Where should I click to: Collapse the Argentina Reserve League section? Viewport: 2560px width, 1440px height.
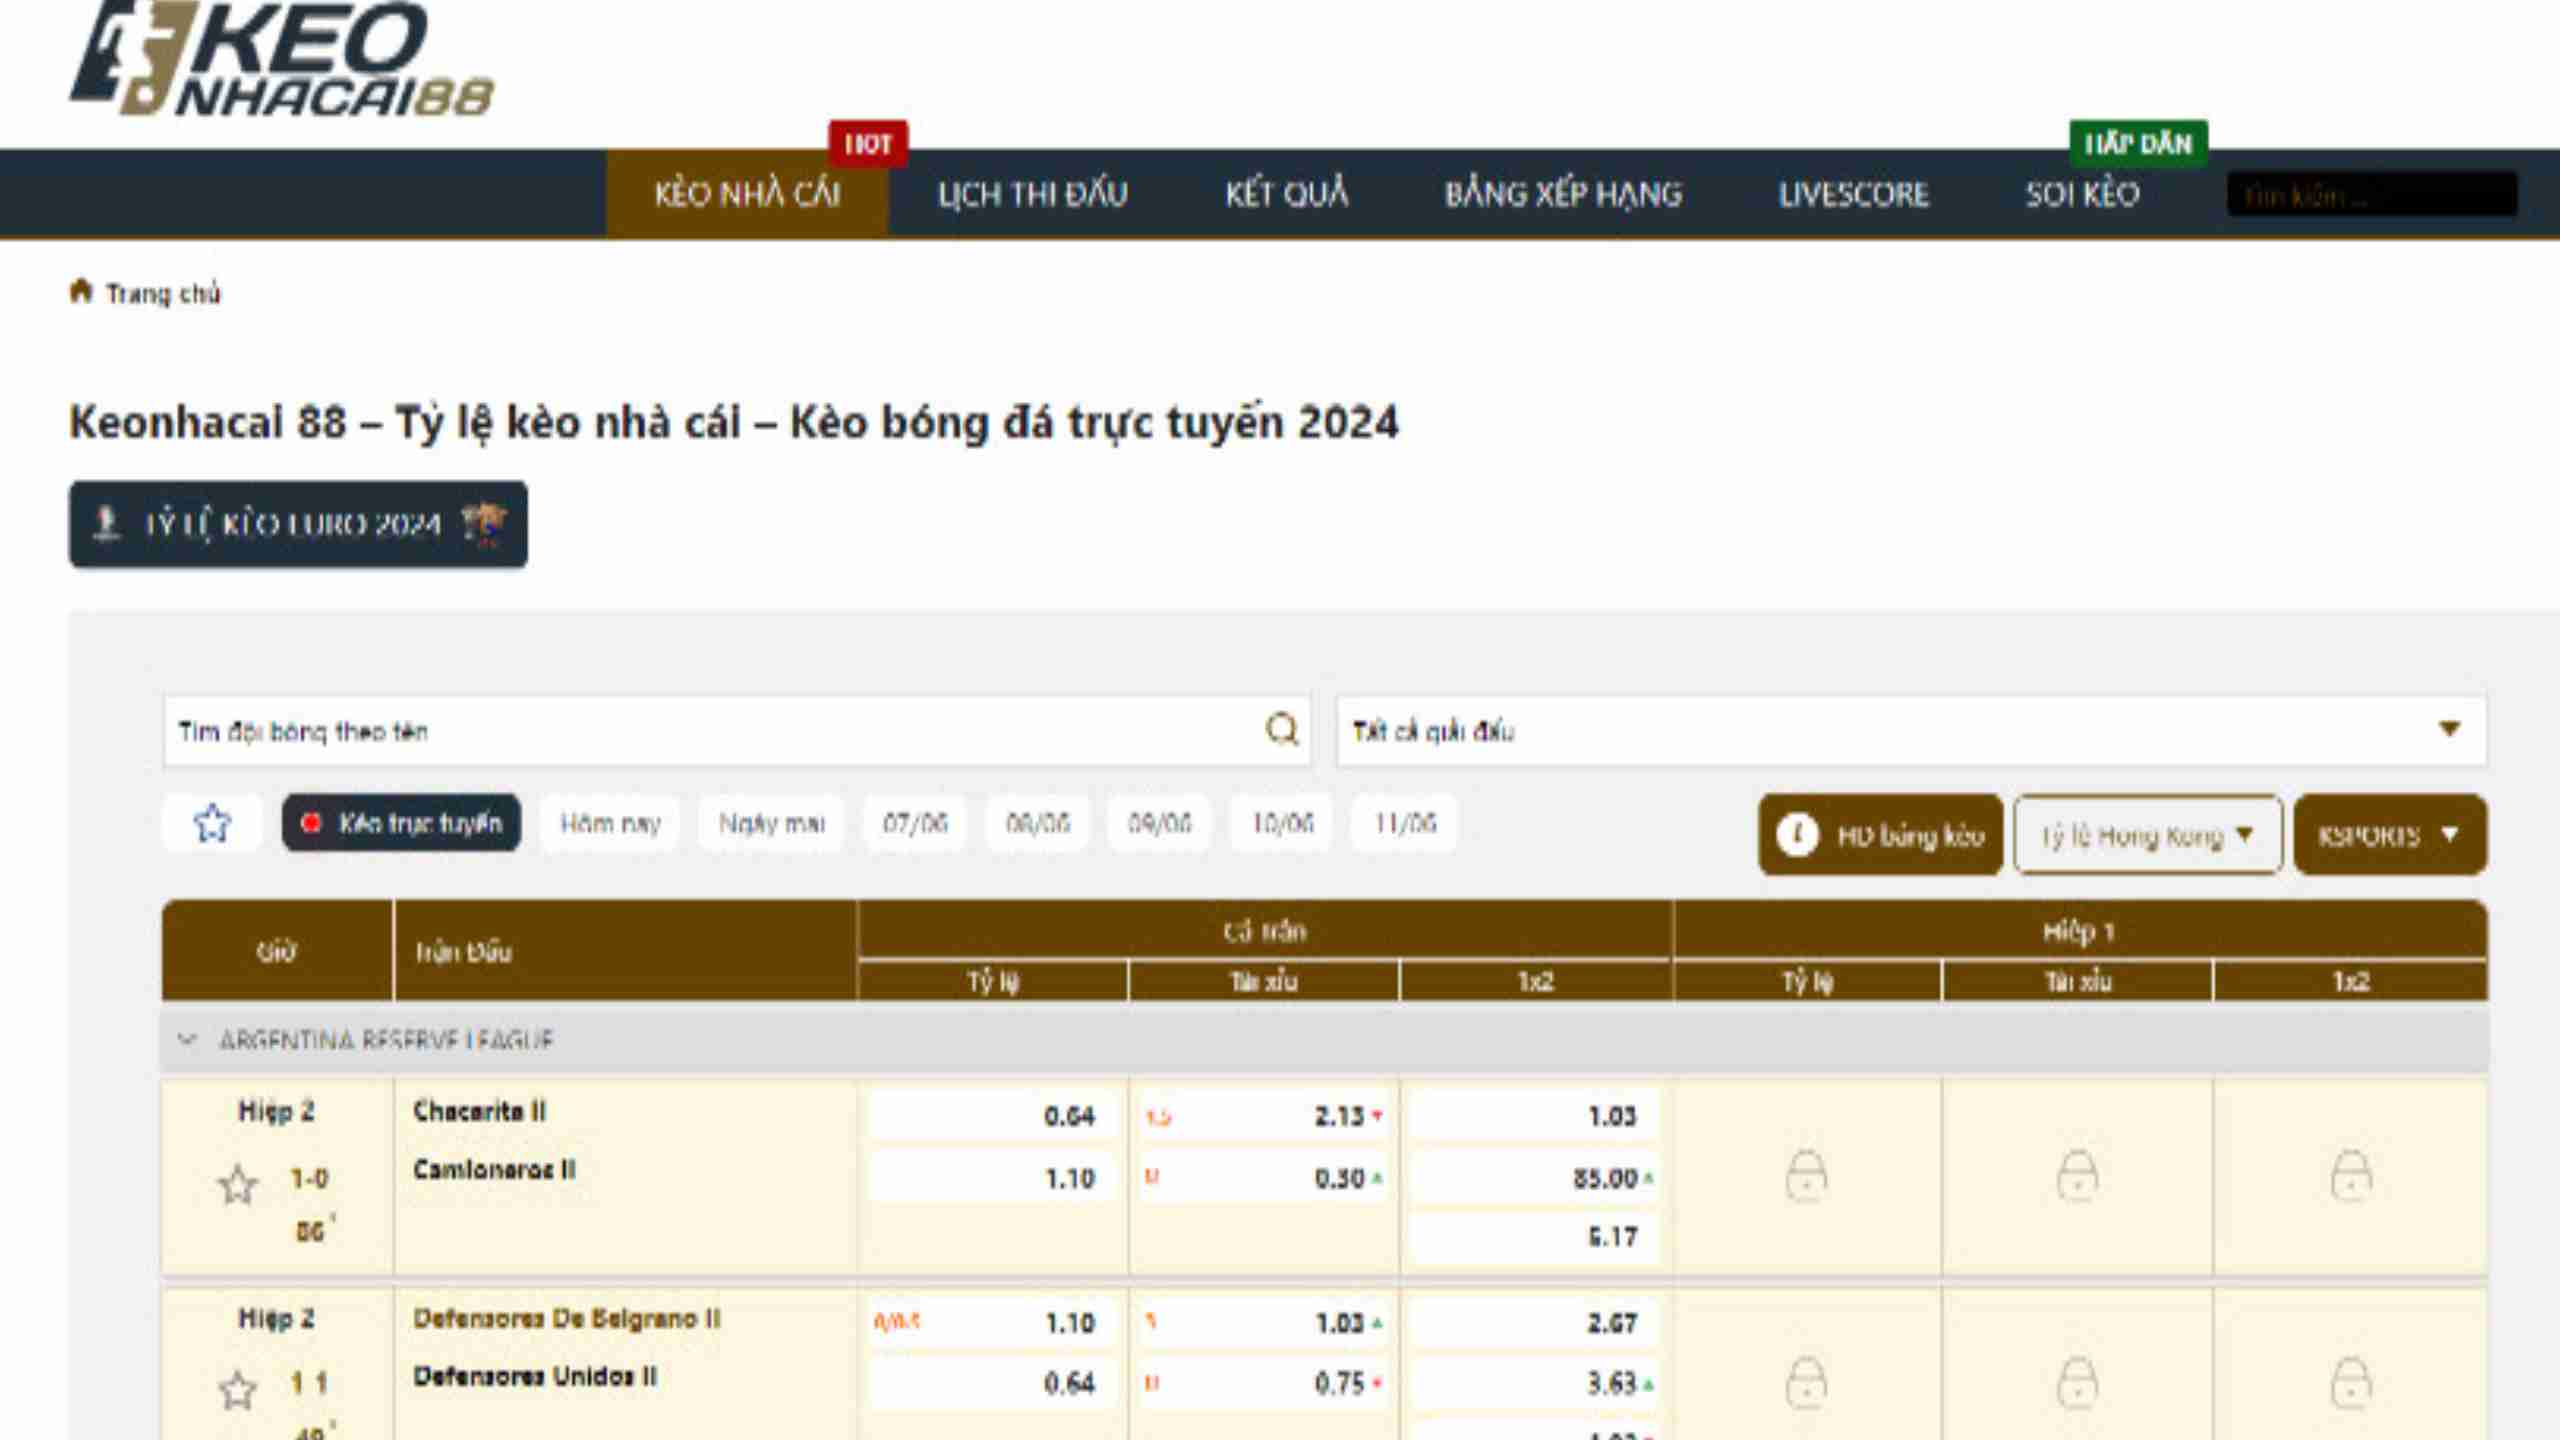(x=186, y=1040)
